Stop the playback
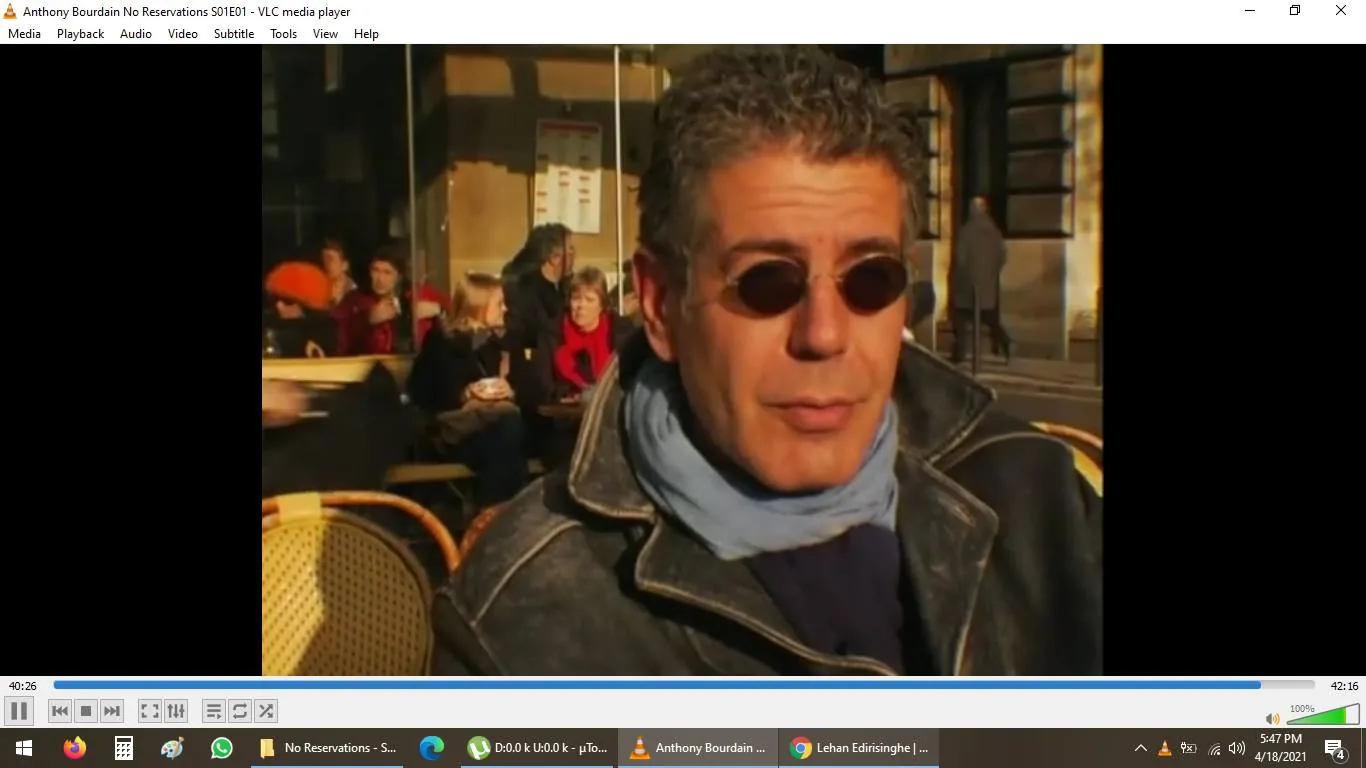Image resolution: width=1366 pixels, height=768 pixels. [85, 711]
